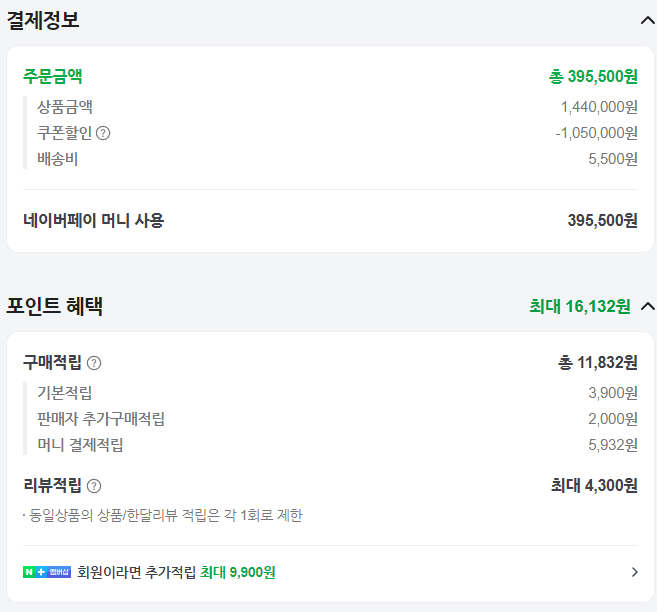The height and width of the screenshot is (612, 657).
Task: Click the -1,050,000원 coupon discount amount
Action: pos(596,133)
